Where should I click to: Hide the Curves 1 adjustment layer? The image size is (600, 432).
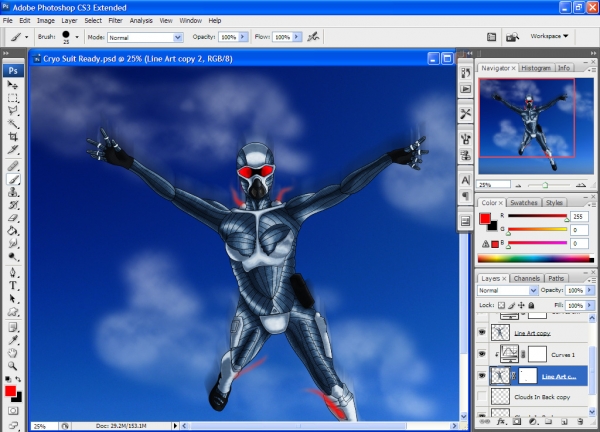click(482, 354)
